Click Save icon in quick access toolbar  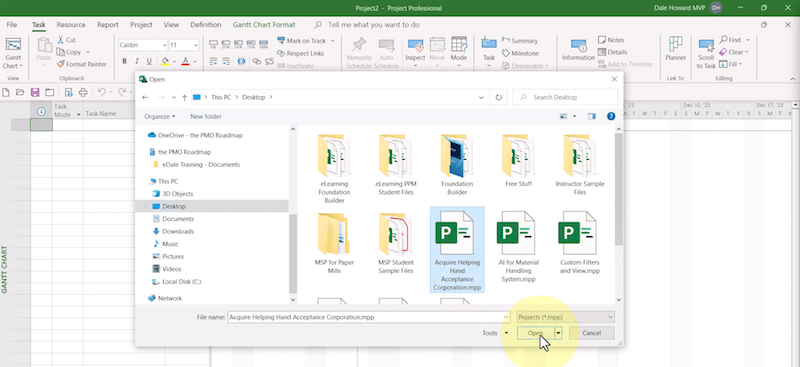click(35, 92)
